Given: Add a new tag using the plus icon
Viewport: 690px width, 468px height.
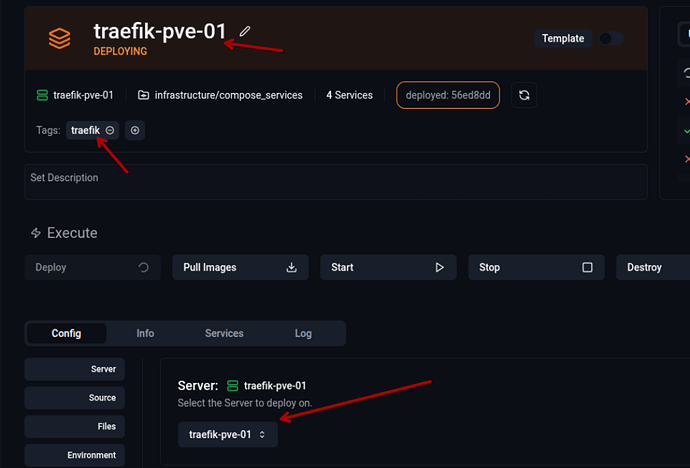Looking at the screenshot, I should pyautogui.click(x=135, y=130).
